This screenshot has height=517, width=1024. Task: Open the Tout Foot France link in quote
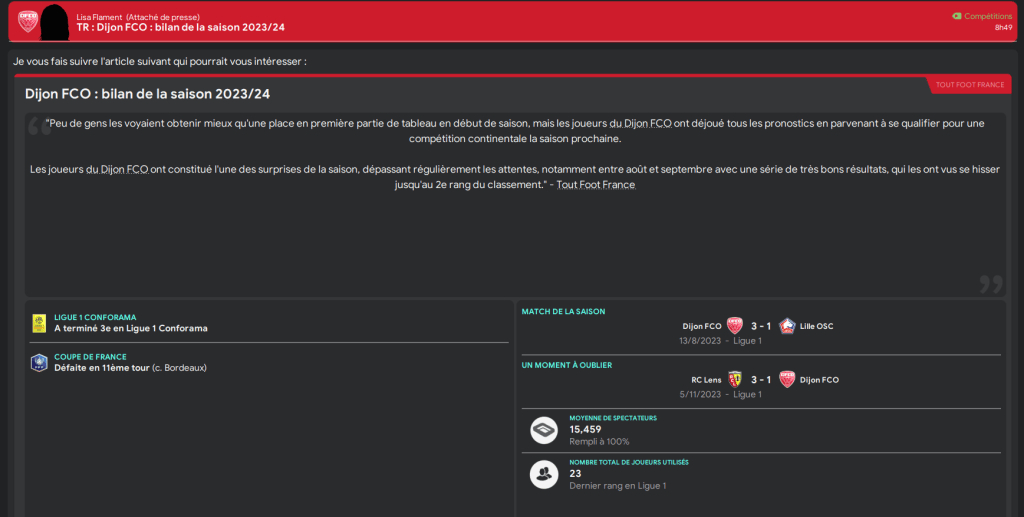pos(595,185)
